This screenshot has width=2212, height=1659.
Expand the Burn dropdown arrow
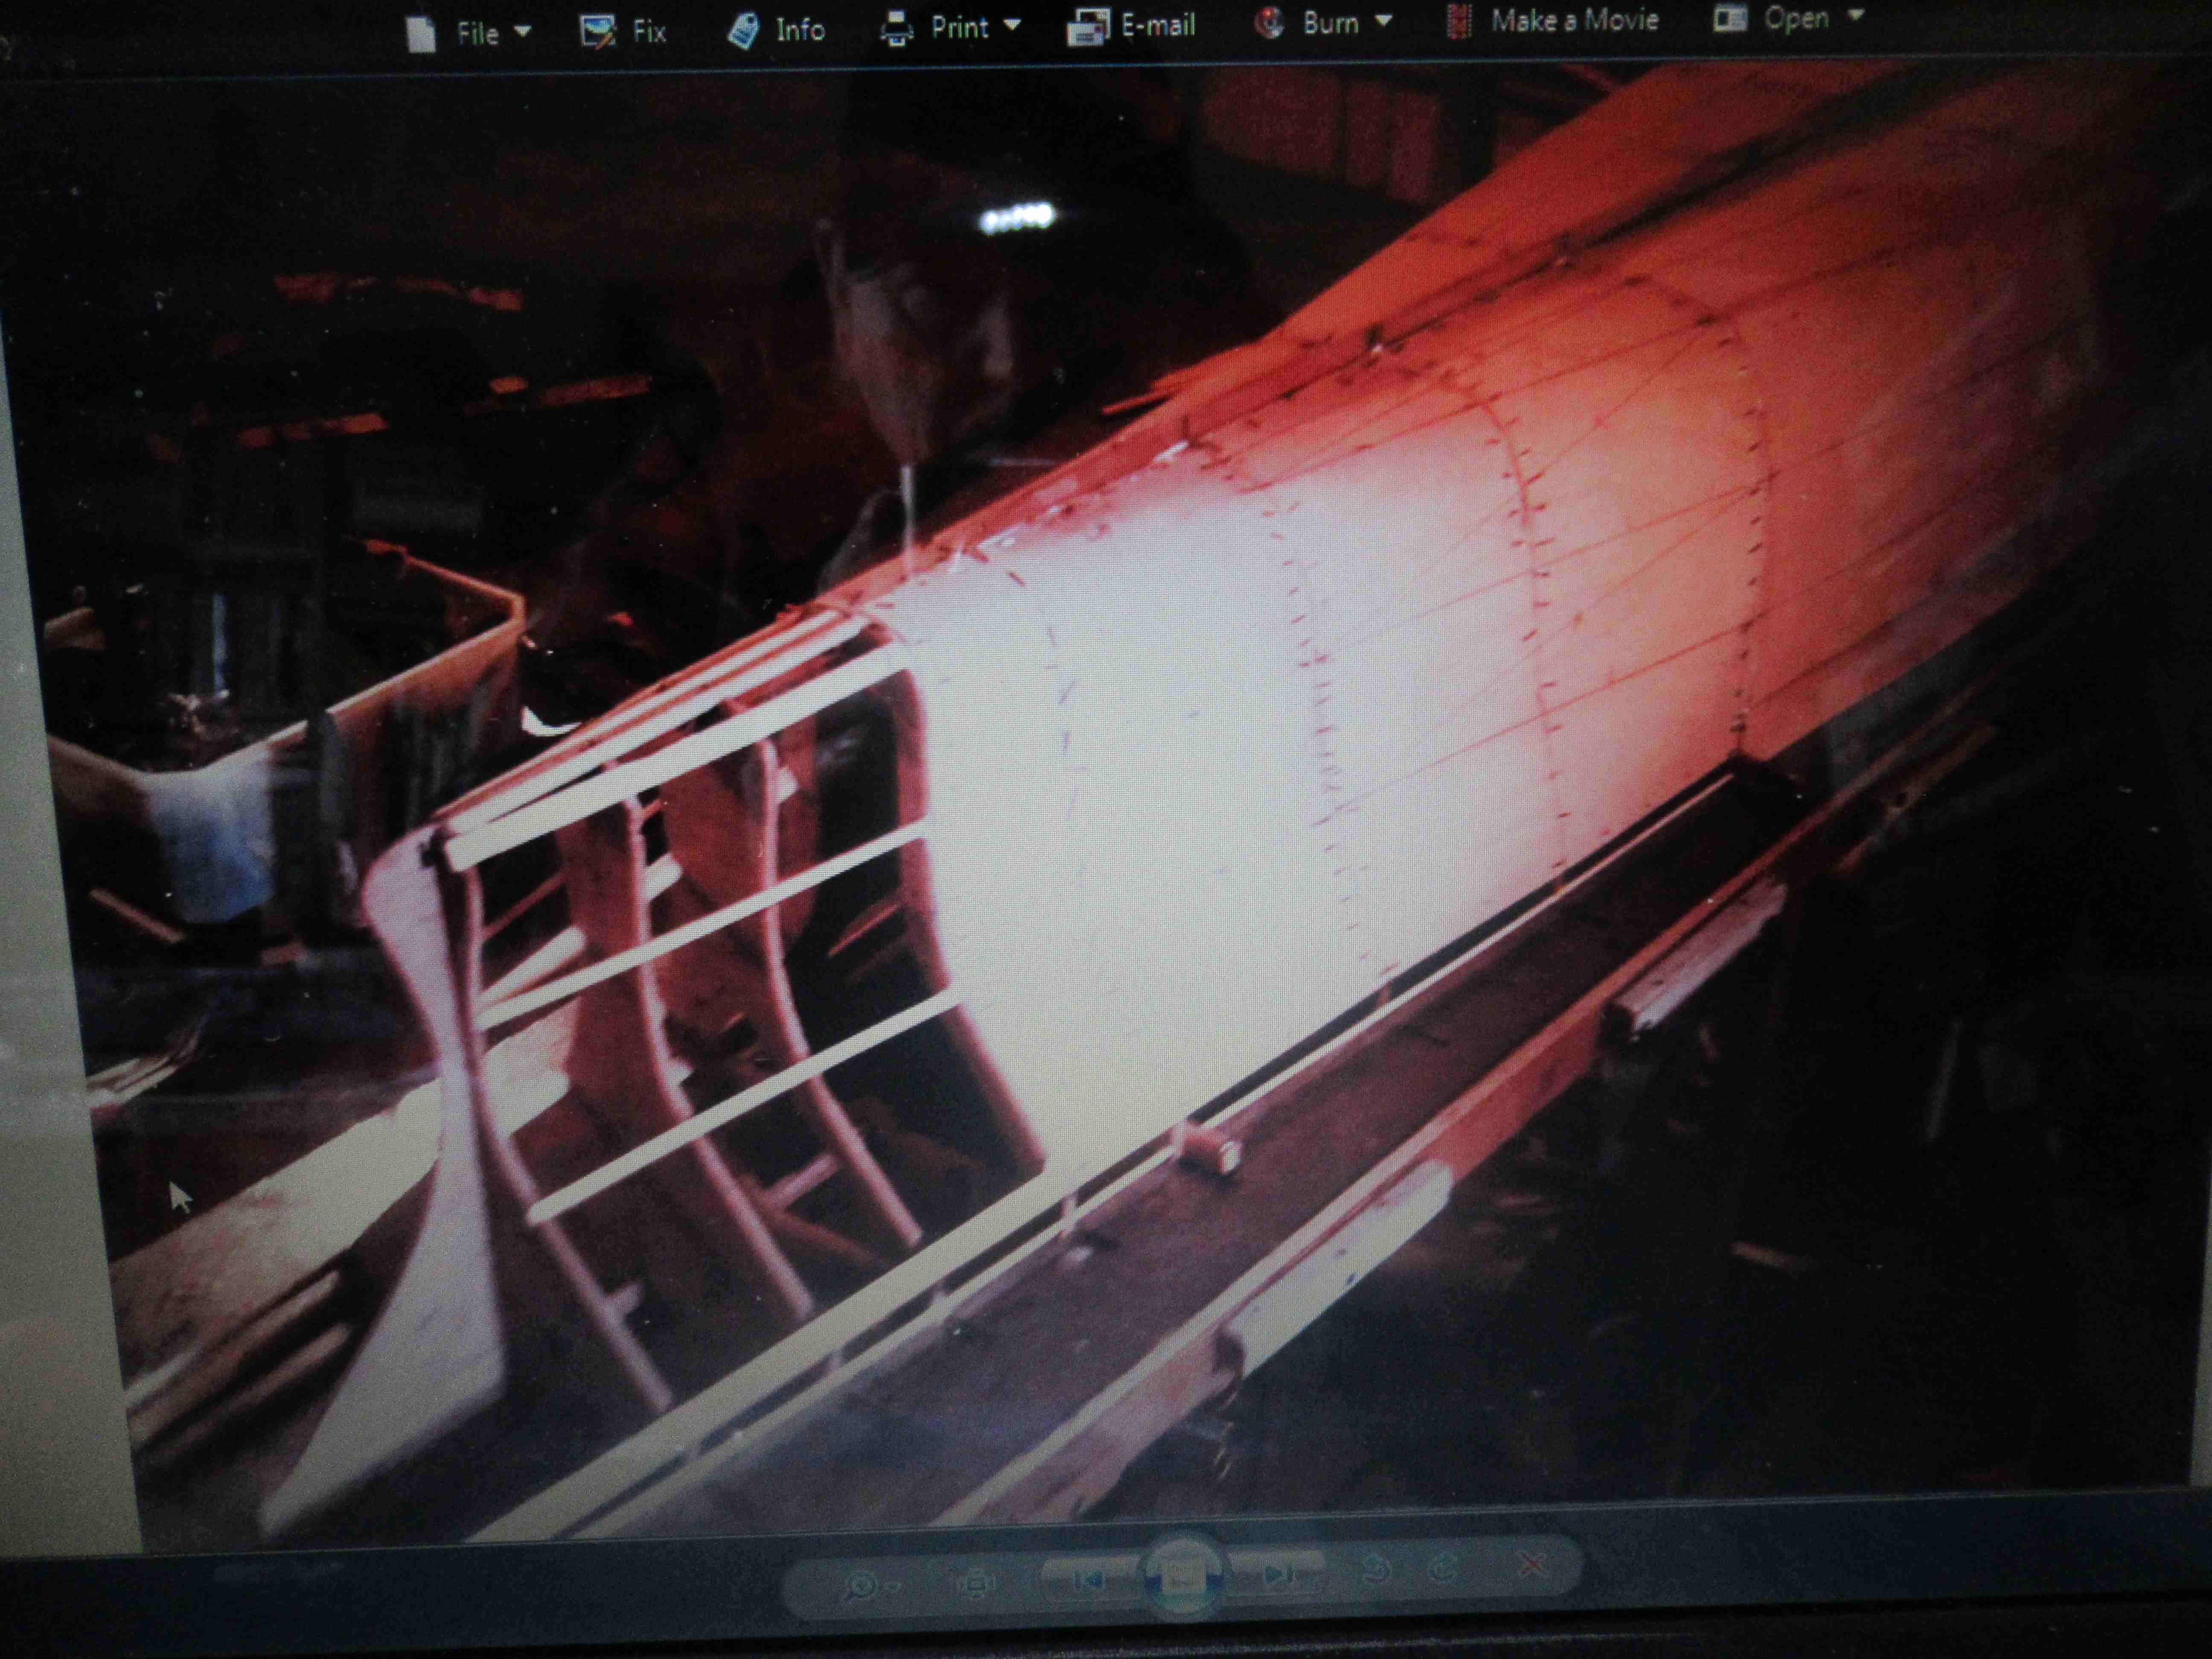click(1384, 20)
